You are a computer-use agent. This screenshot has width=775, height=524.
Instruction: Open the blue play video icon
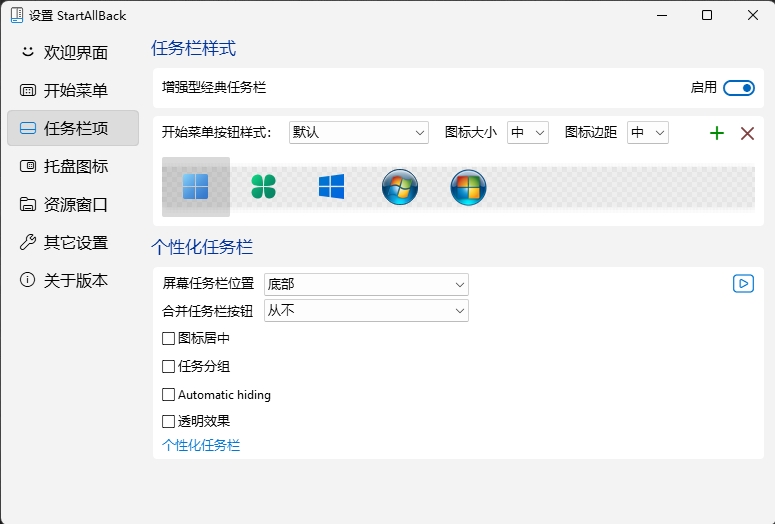click(743, 284)
